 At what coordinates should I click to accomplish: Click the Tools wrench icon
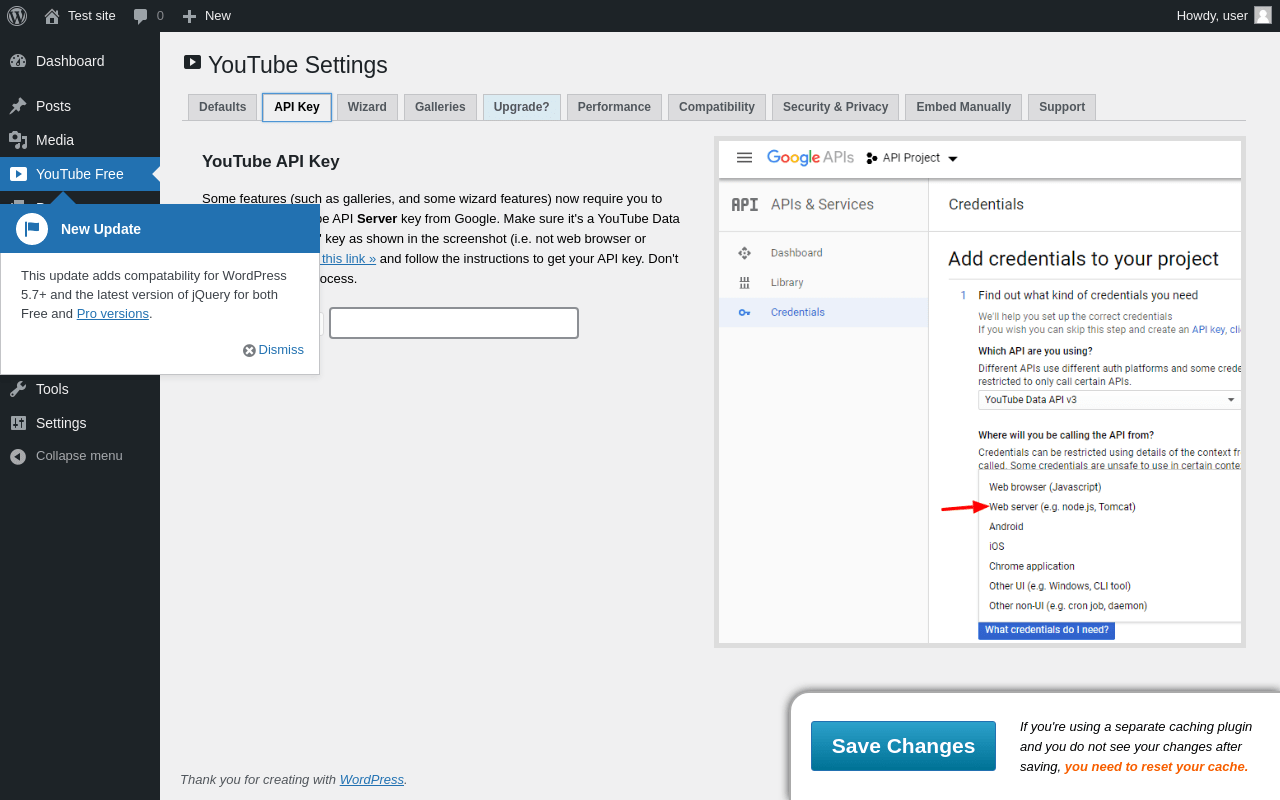click(18, 389)
